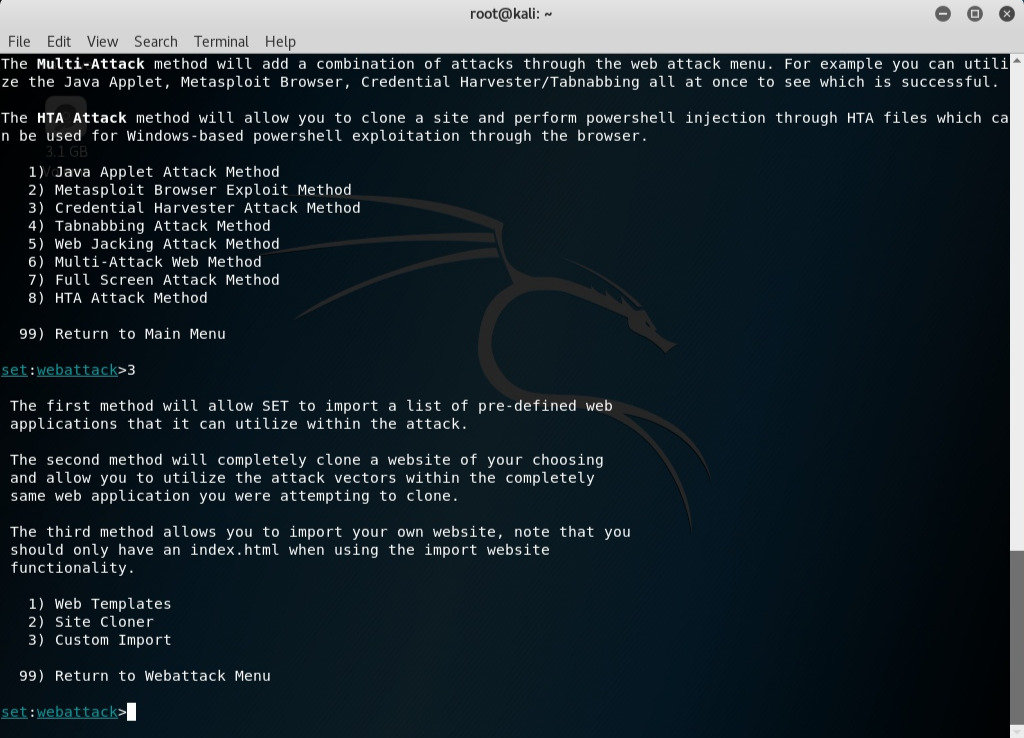Click the 'Site Cloner' option text

click(x=104, y=622)
